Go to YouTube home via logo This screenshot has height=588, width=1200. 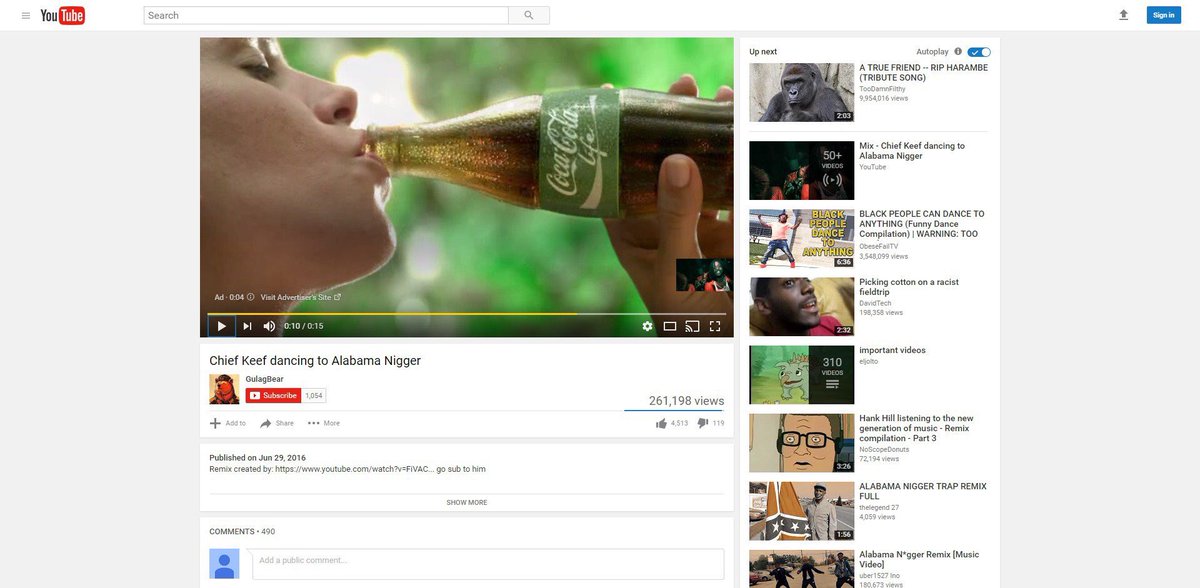[63, 15]
